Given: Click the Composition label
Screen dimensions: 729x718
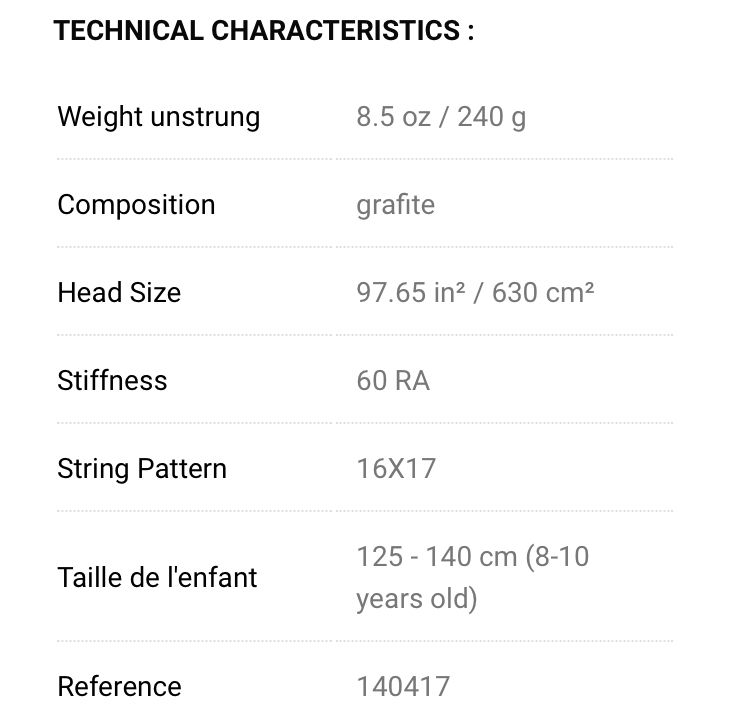Looking at the screenshot, I should 136,205.
